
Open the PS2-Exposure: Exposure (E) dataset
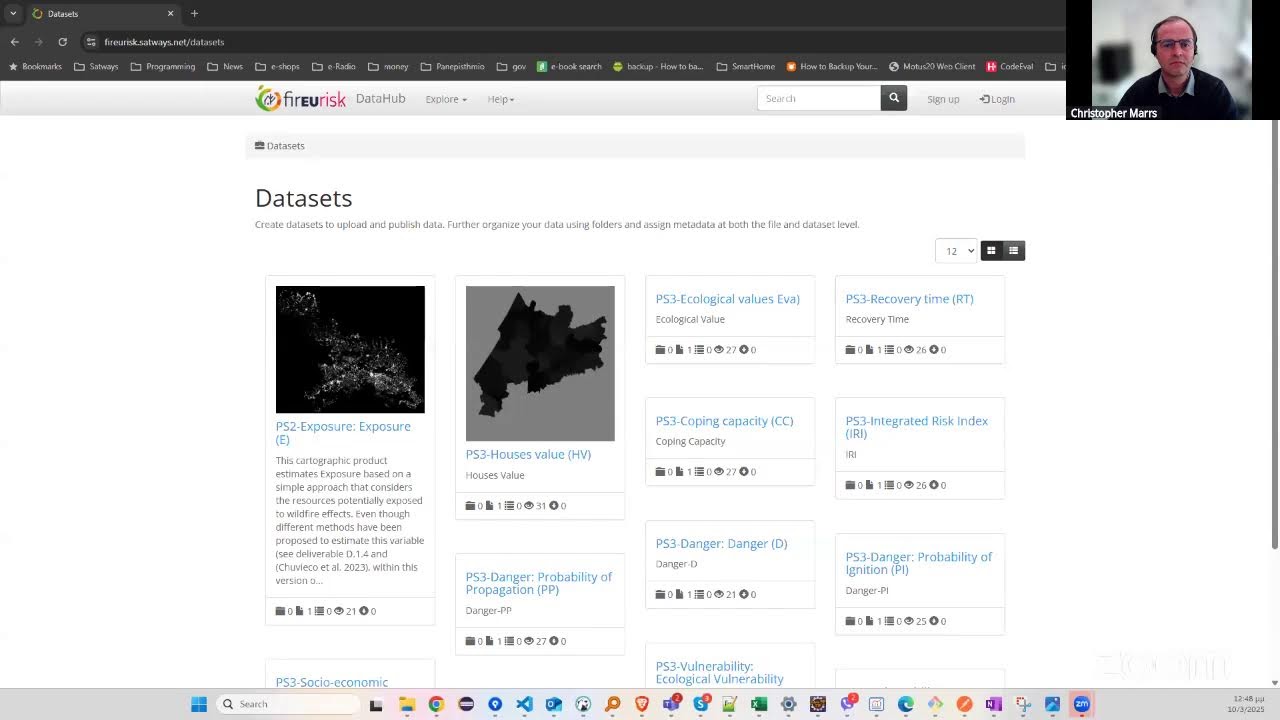pyautogui.click(x=343, y=433)
